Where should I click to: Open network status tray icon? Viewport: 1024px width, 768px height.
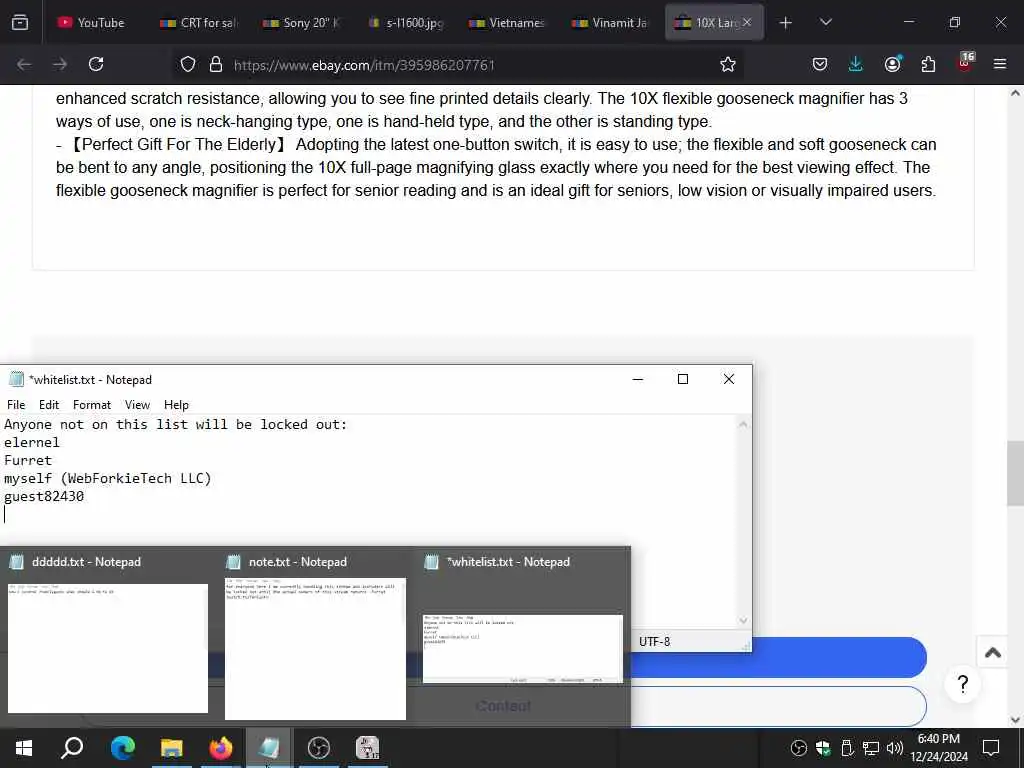pos(871,748)
